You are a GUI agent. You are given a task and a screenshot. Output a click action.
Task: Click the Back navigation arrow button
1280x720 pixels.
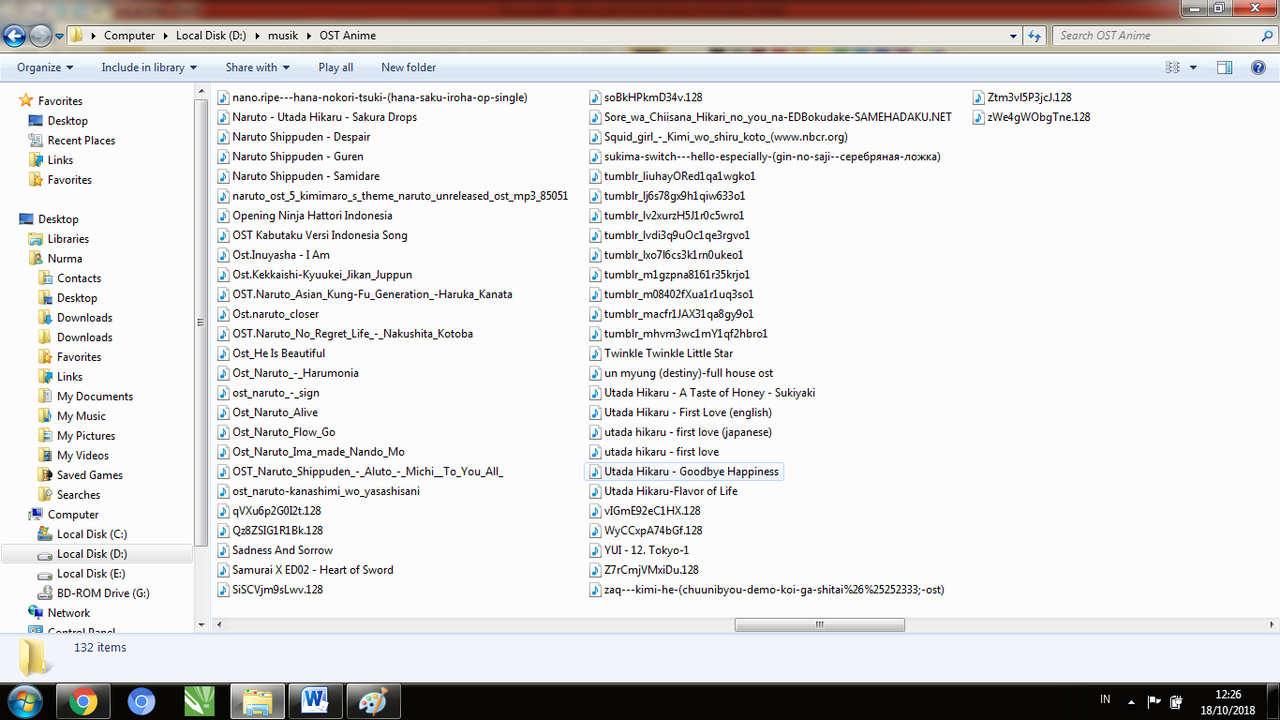point(15,36)
